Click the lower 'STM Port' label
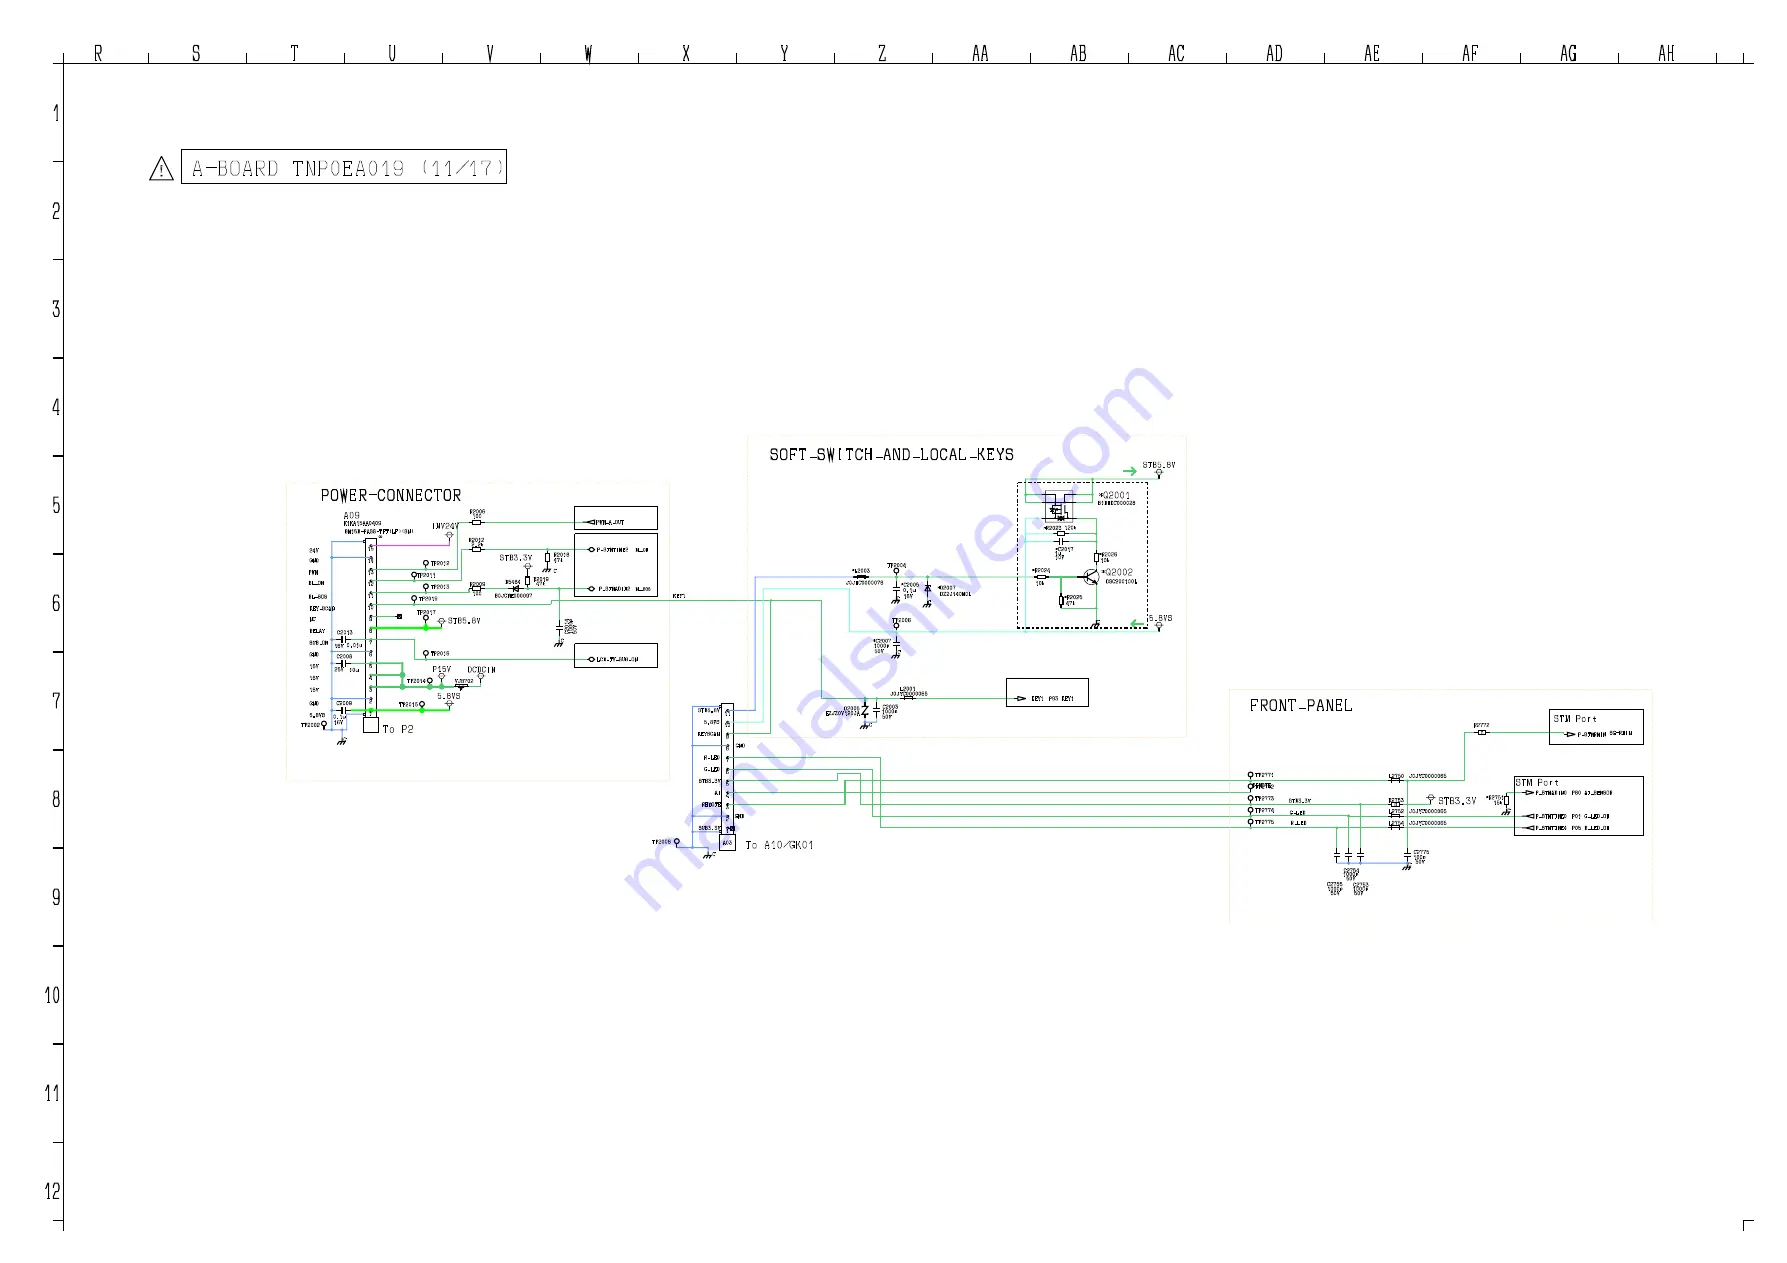 click(1537, 783)
